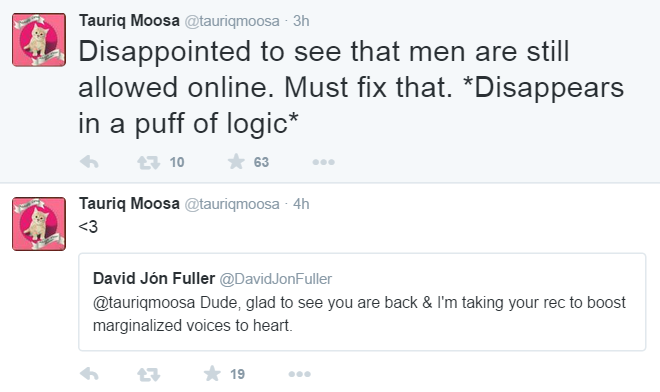Image resolution: width=660 pixels, height=392 pixels.
Task: Retweet the '<3' tweet
Action: coord(149,374)
